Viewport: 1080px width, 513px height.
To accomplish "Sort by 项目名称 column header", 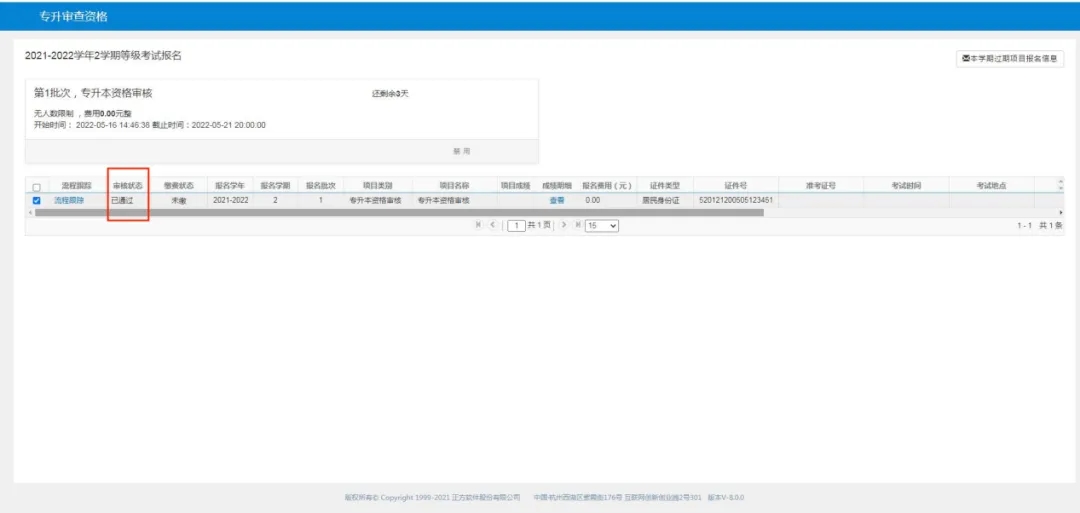I will click(x=455, y=186).
